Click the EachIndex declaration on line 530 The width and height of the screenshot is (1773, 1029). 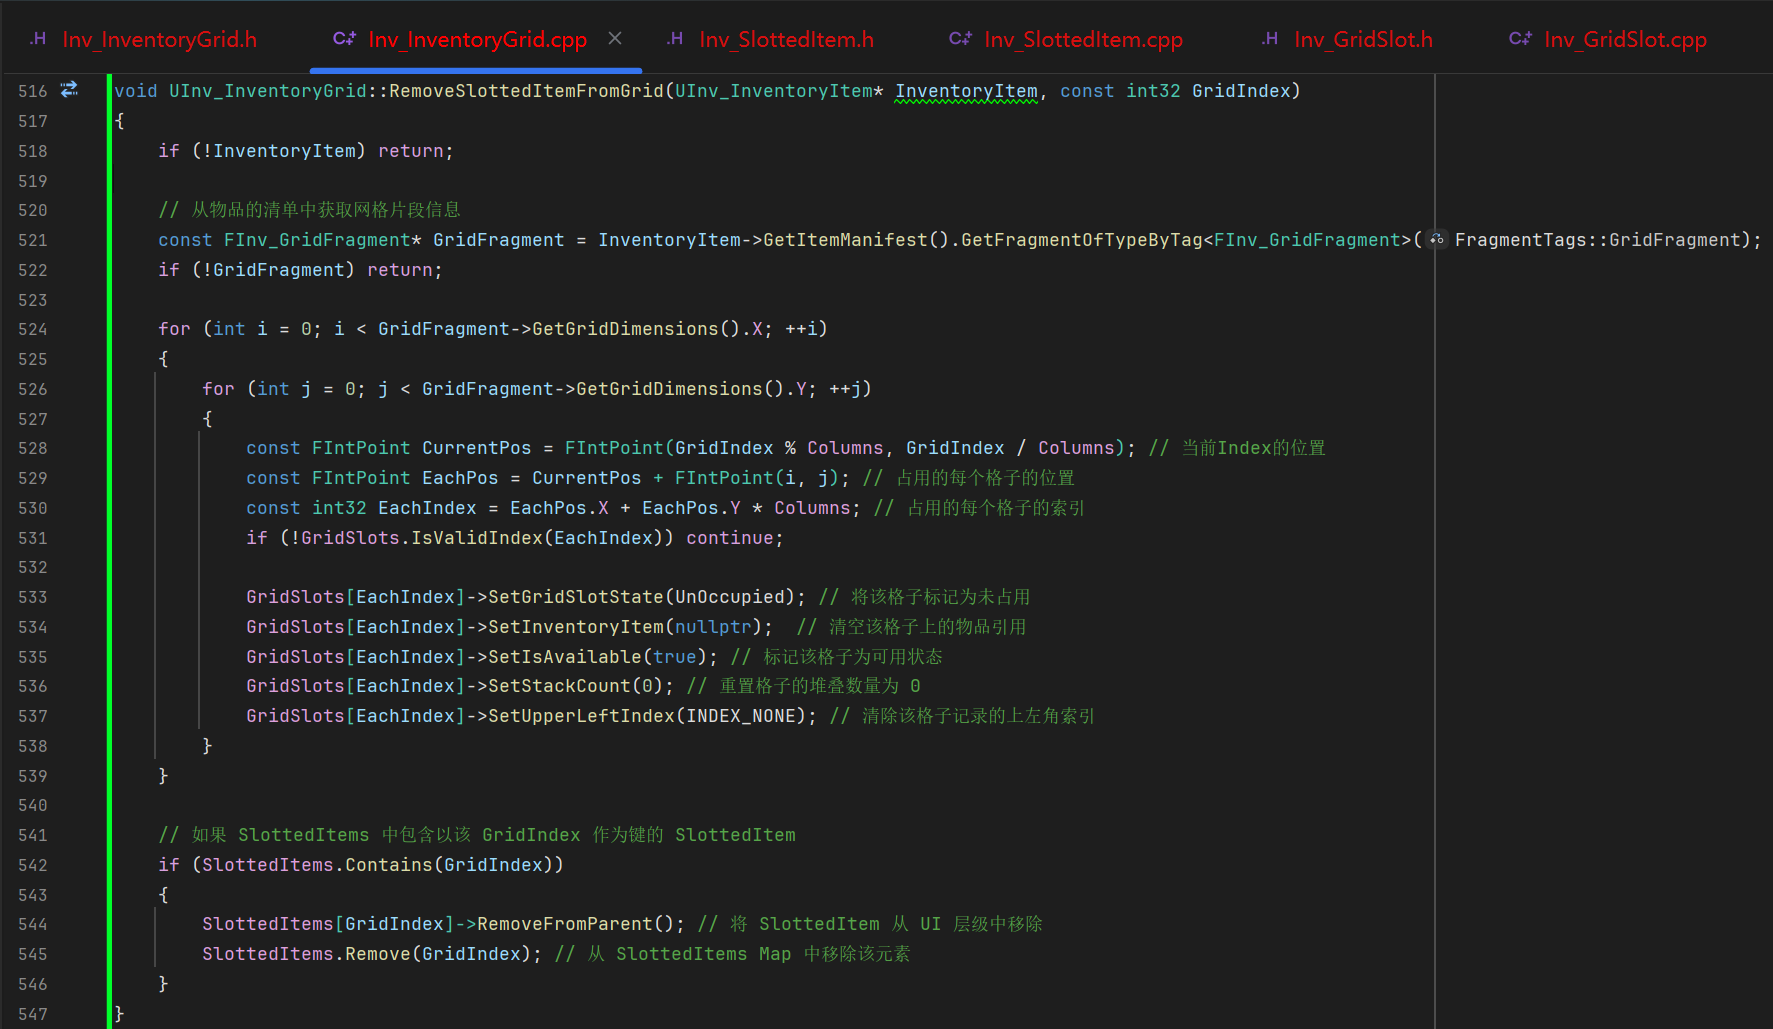[427, 508]
